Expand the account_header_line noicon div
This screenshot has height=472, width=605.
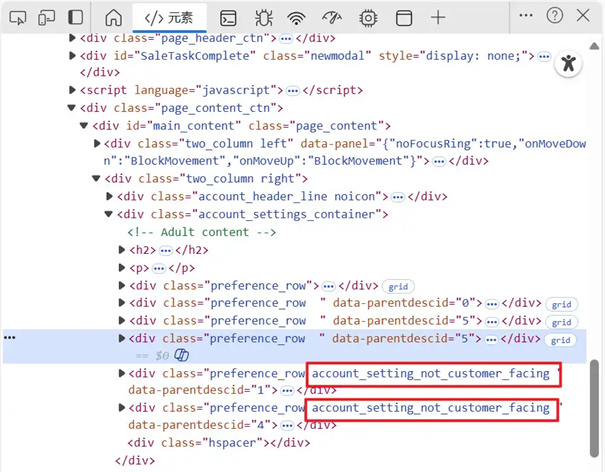pyautogui.click(x=110, y=196)
